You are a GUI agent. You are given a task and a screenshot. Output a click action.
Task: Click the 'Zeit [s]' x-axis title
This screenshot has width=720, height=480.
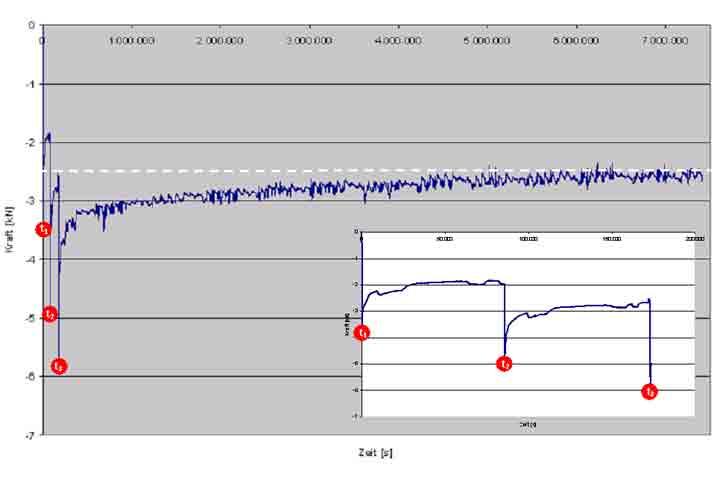(375, 453)
